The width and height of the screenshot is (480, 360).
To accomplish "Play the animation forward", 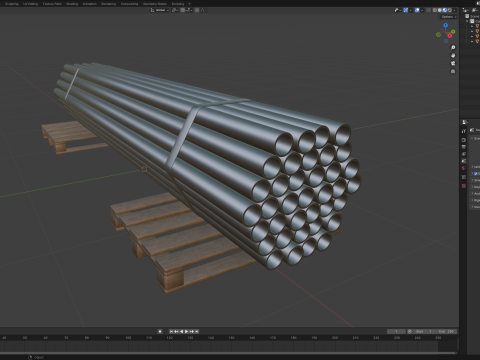I will point(187,331).
